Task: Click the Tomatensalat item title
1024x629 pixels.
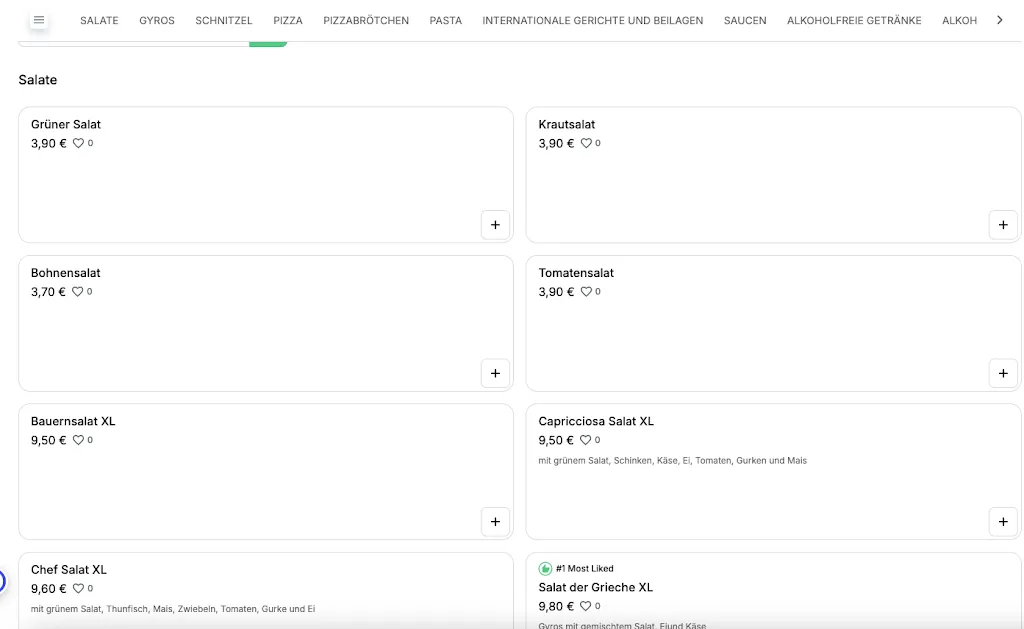Action: pos(576,273)
